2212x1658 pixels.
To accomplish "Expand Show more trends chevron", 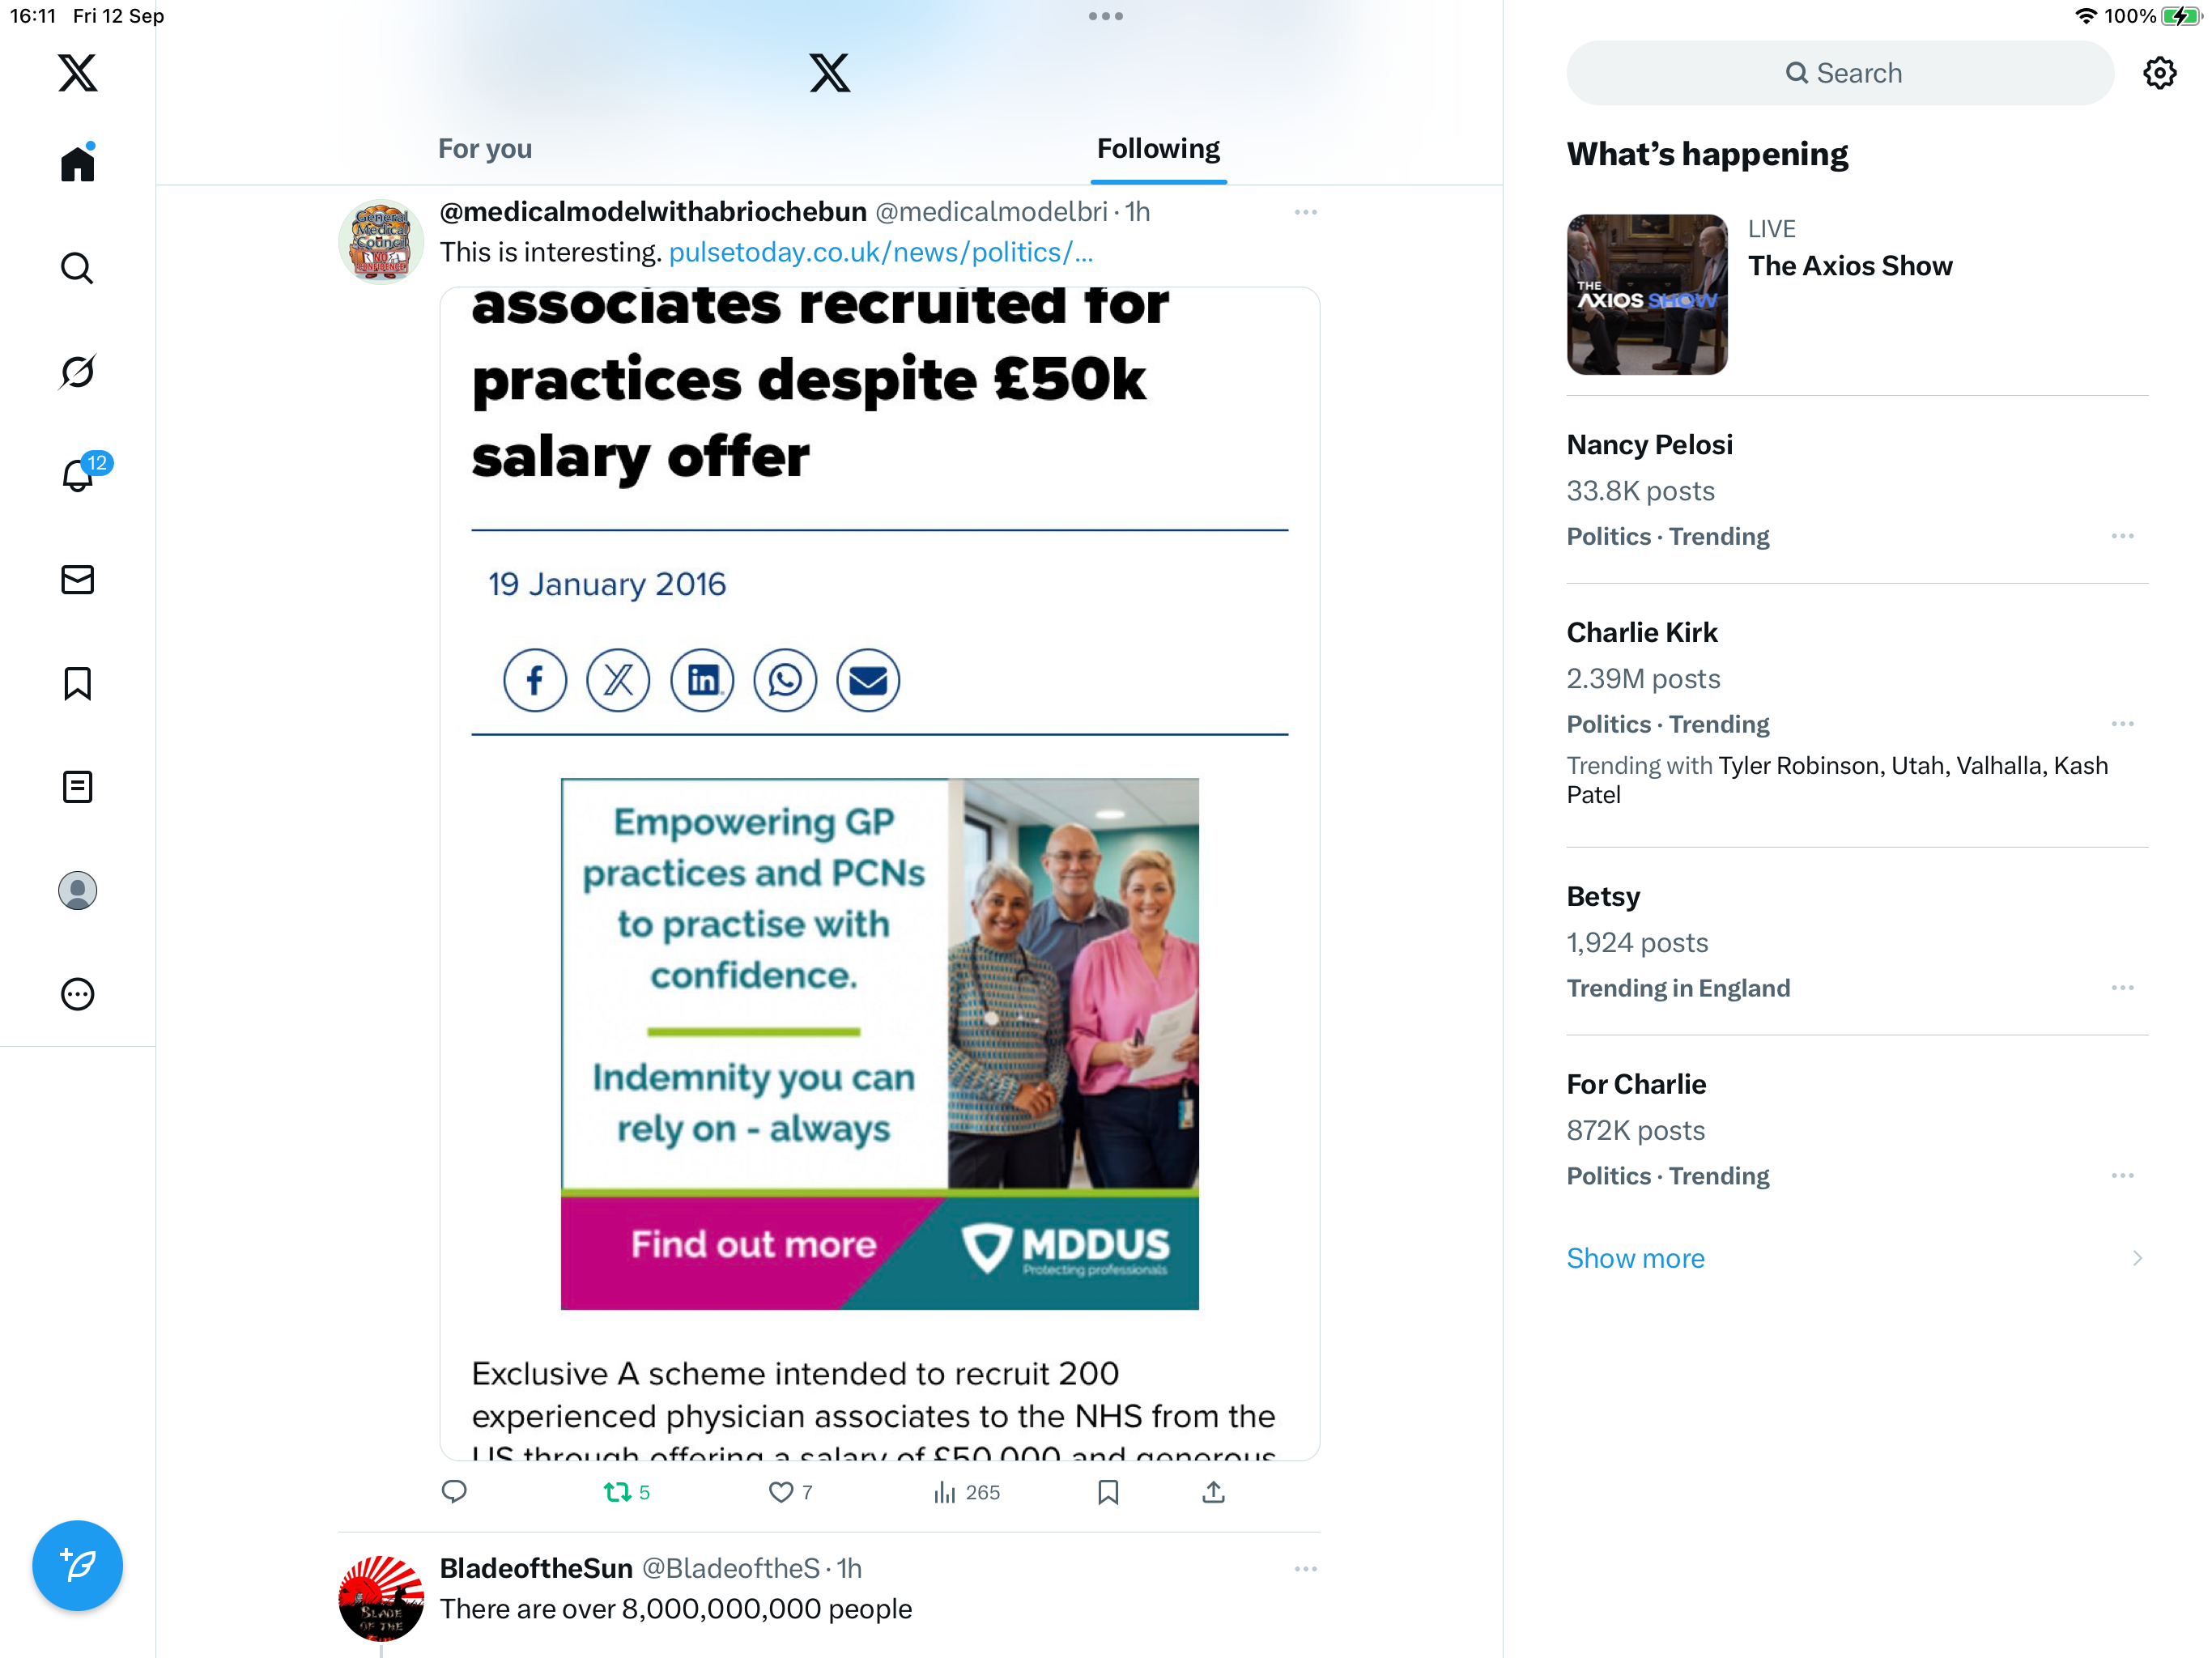I will pos(2136,1258).
